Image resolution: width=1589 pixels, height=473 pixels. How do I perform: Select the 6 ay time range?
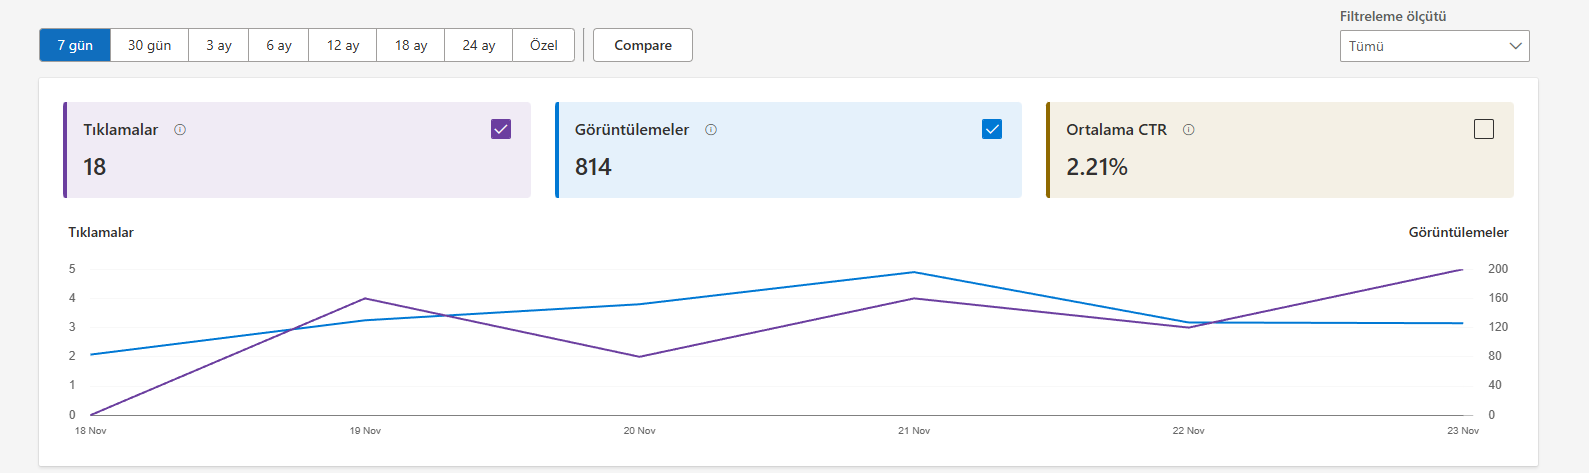[x=279, y=45]
